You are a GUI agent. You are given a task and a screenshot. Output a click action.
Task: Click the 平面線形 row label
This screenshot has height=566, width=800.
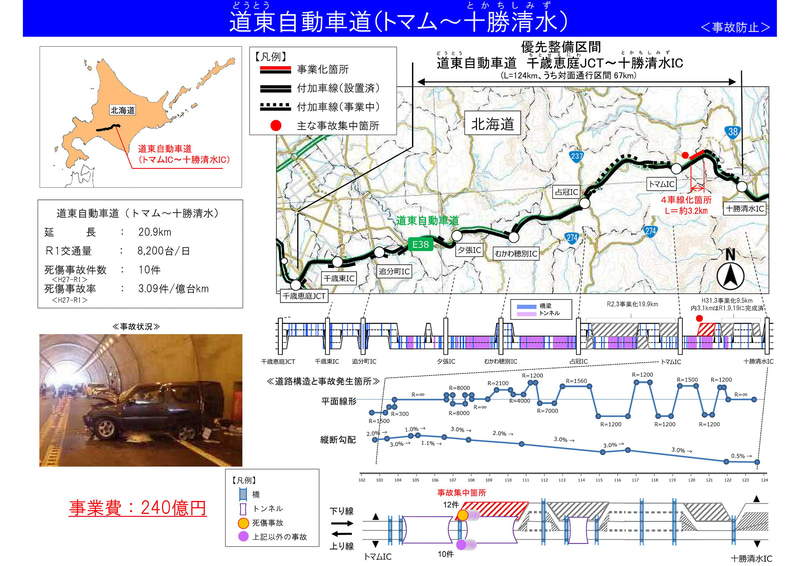click(x=339, y=401)
